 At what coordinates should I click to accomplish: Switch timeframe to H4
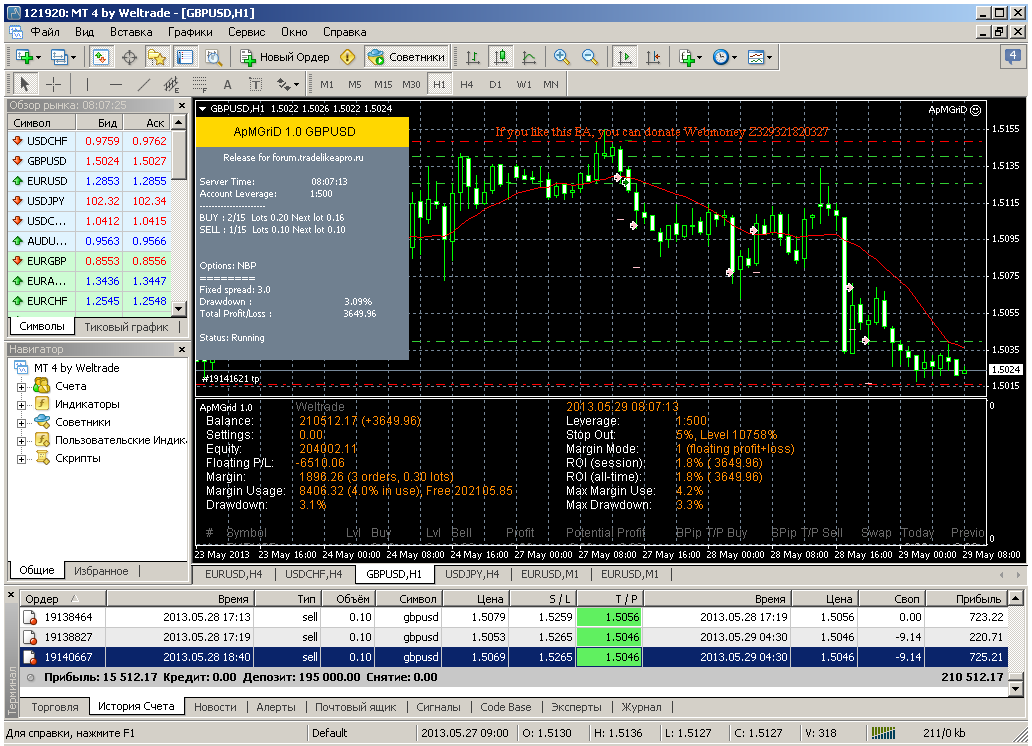[467, 84]
